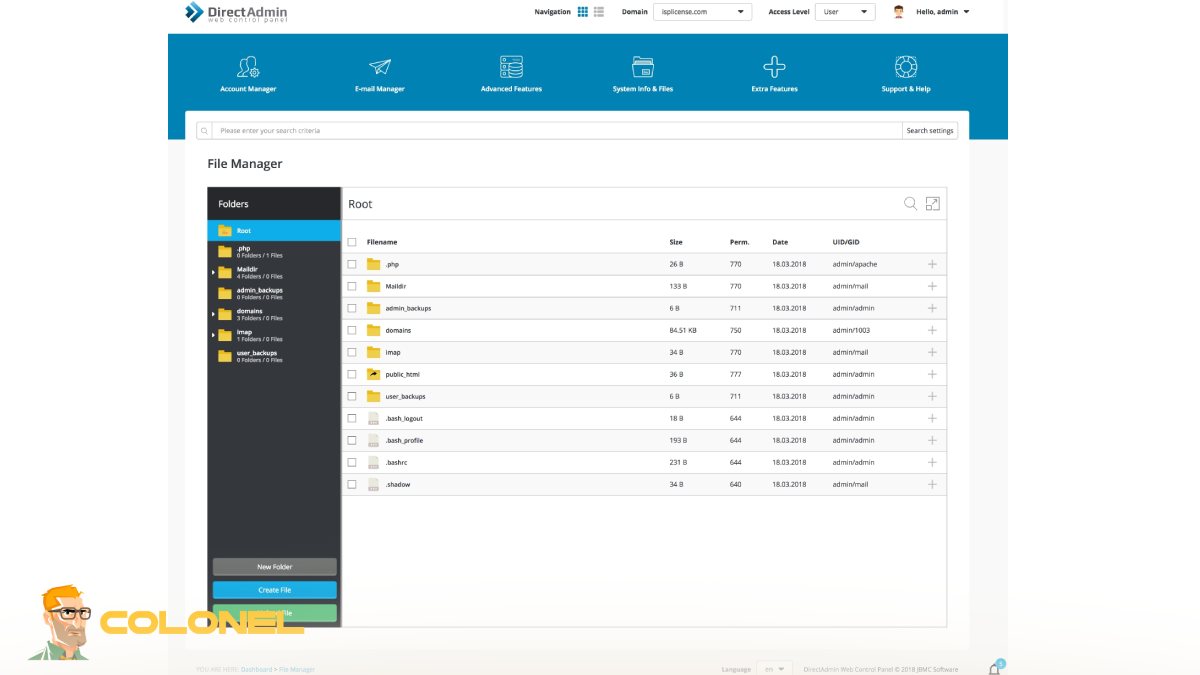Image resolution: width=1200 pixels, height=675 pixels.
Task: Click the Create File button
Action: (x=274, y=589)
